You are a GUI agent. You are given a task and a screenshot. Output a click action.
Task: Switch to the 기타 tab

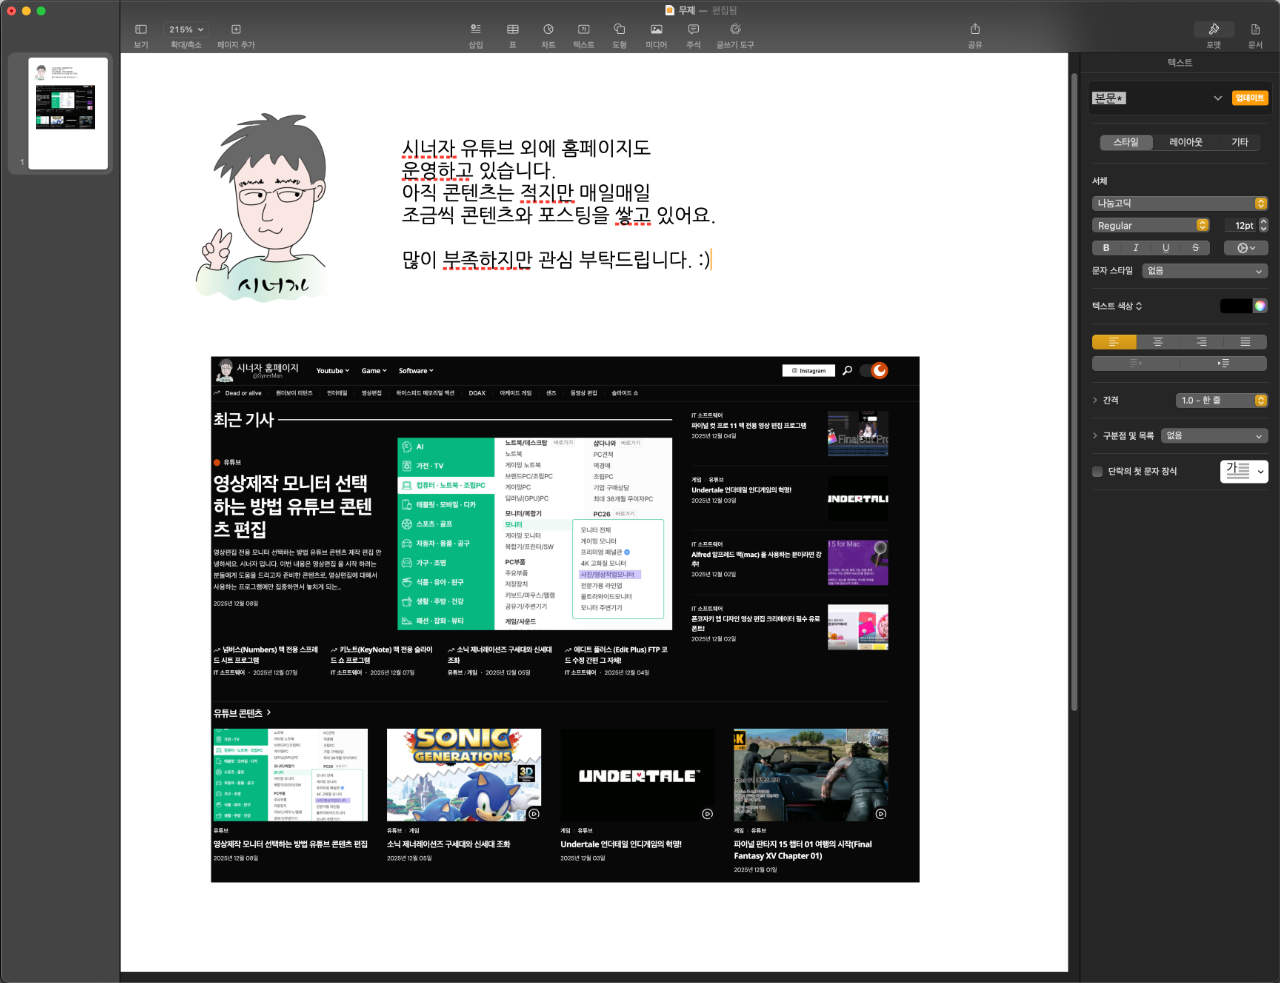1239,142
